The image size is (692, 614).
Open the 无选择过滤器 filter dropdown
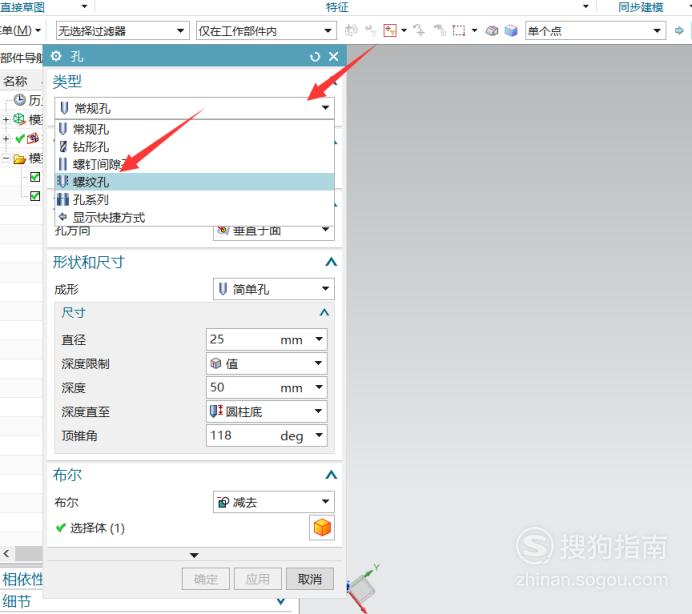coord(122,31)
